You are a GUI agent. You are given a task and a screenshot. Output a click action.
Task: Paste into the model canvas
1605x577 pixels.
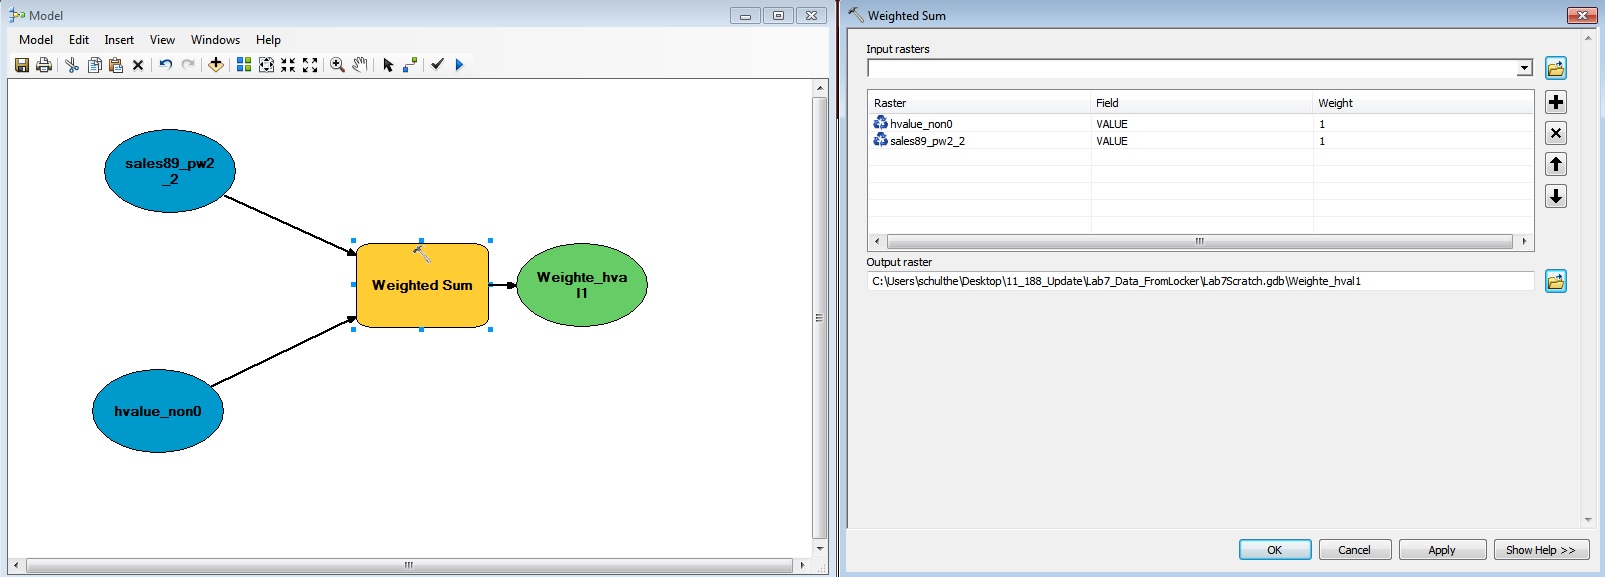coord(116,65)
